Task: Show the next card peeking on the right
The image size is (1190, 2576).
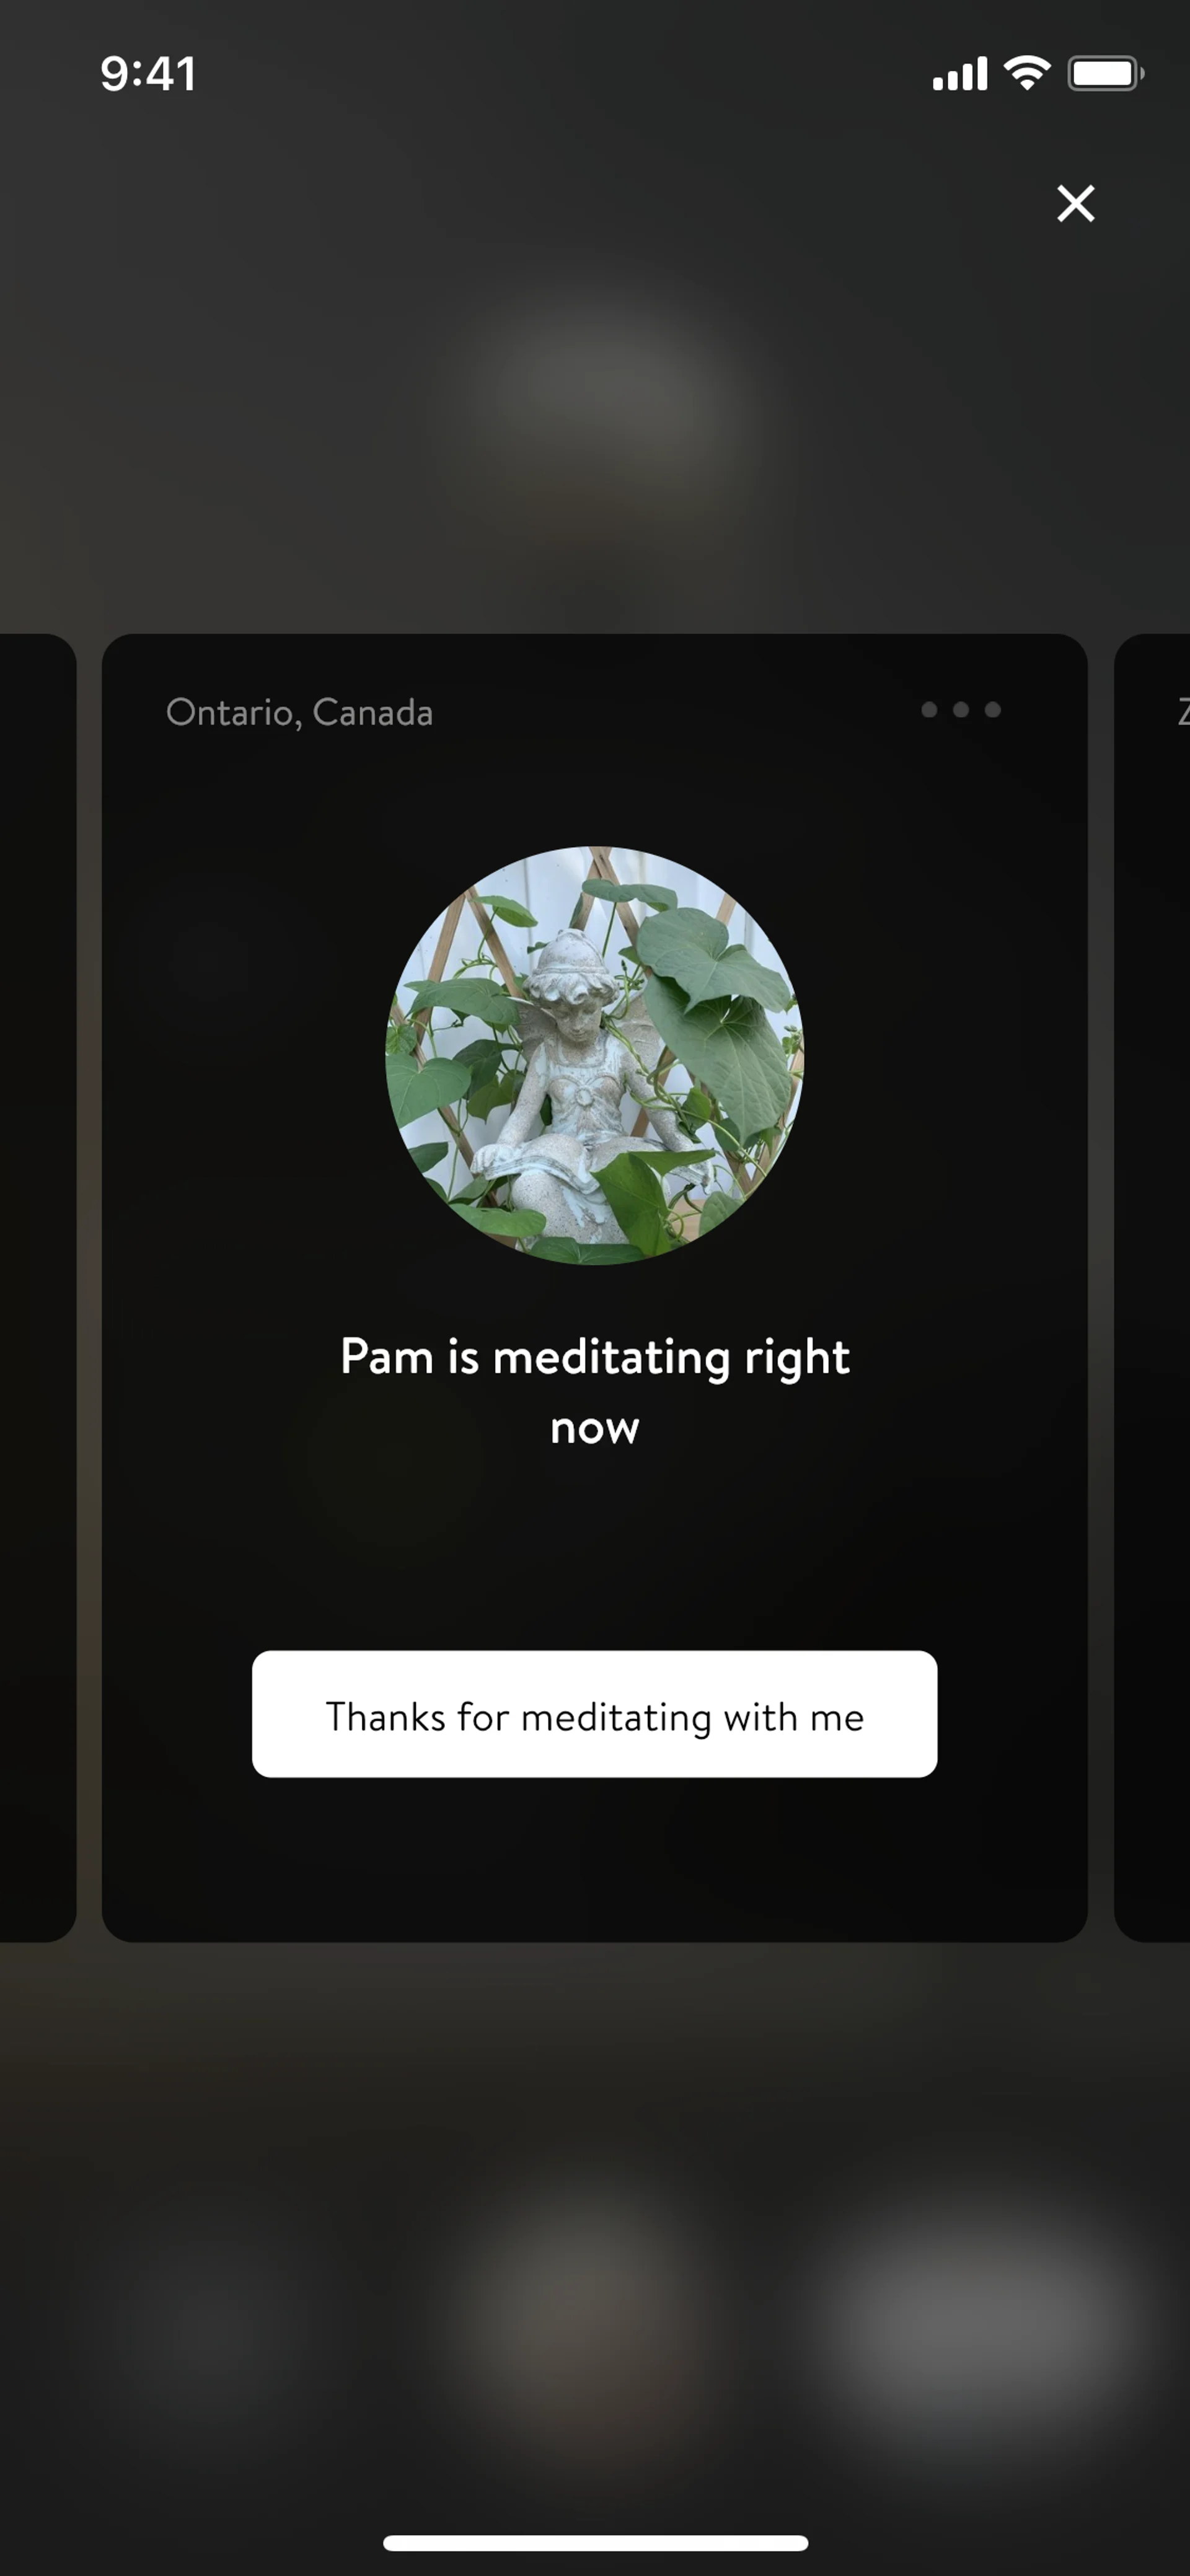Action: pos(1152,1288)
